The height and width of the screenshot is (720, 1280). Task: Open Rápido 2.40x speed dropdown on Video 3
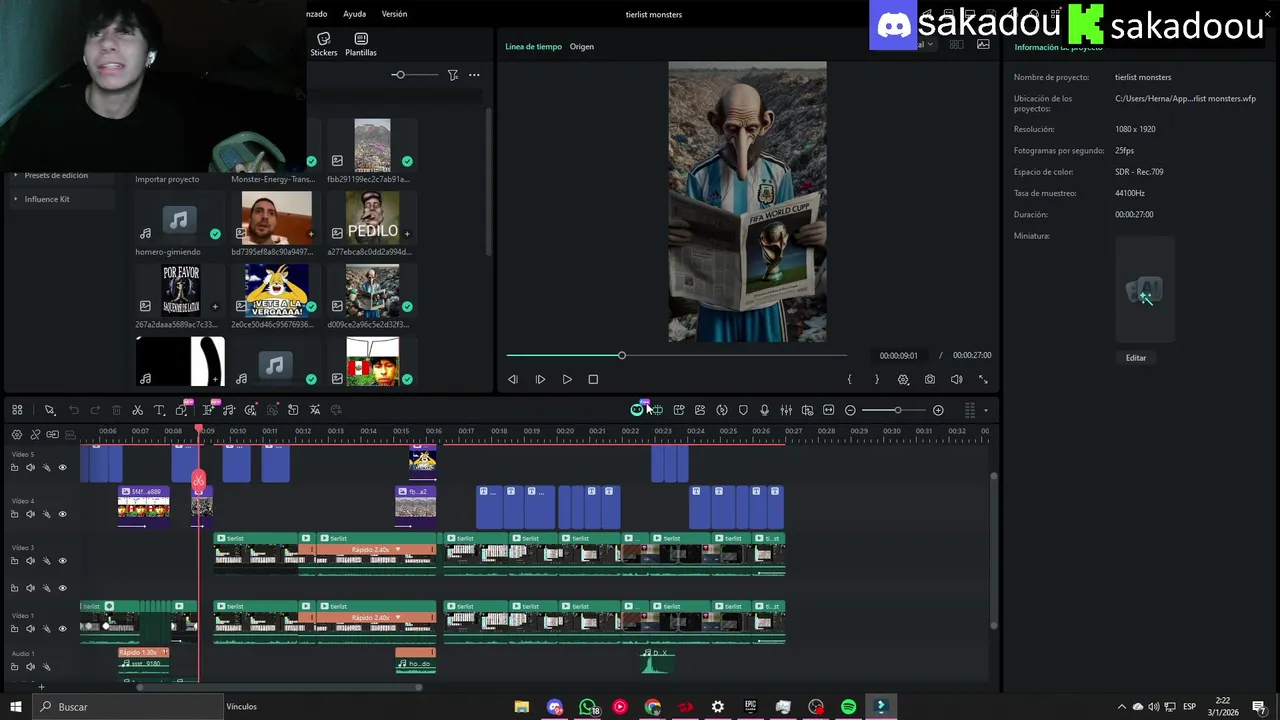398,550
